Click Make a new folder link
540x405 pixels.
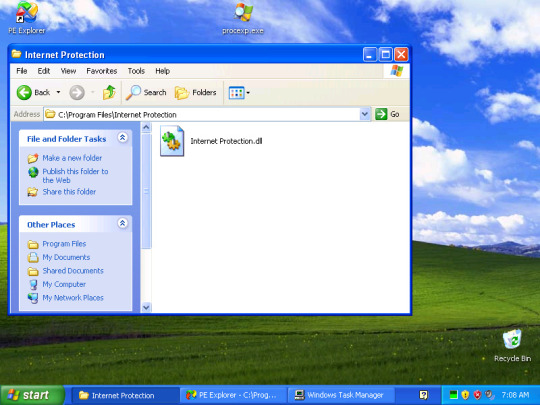tap(72, 158)
